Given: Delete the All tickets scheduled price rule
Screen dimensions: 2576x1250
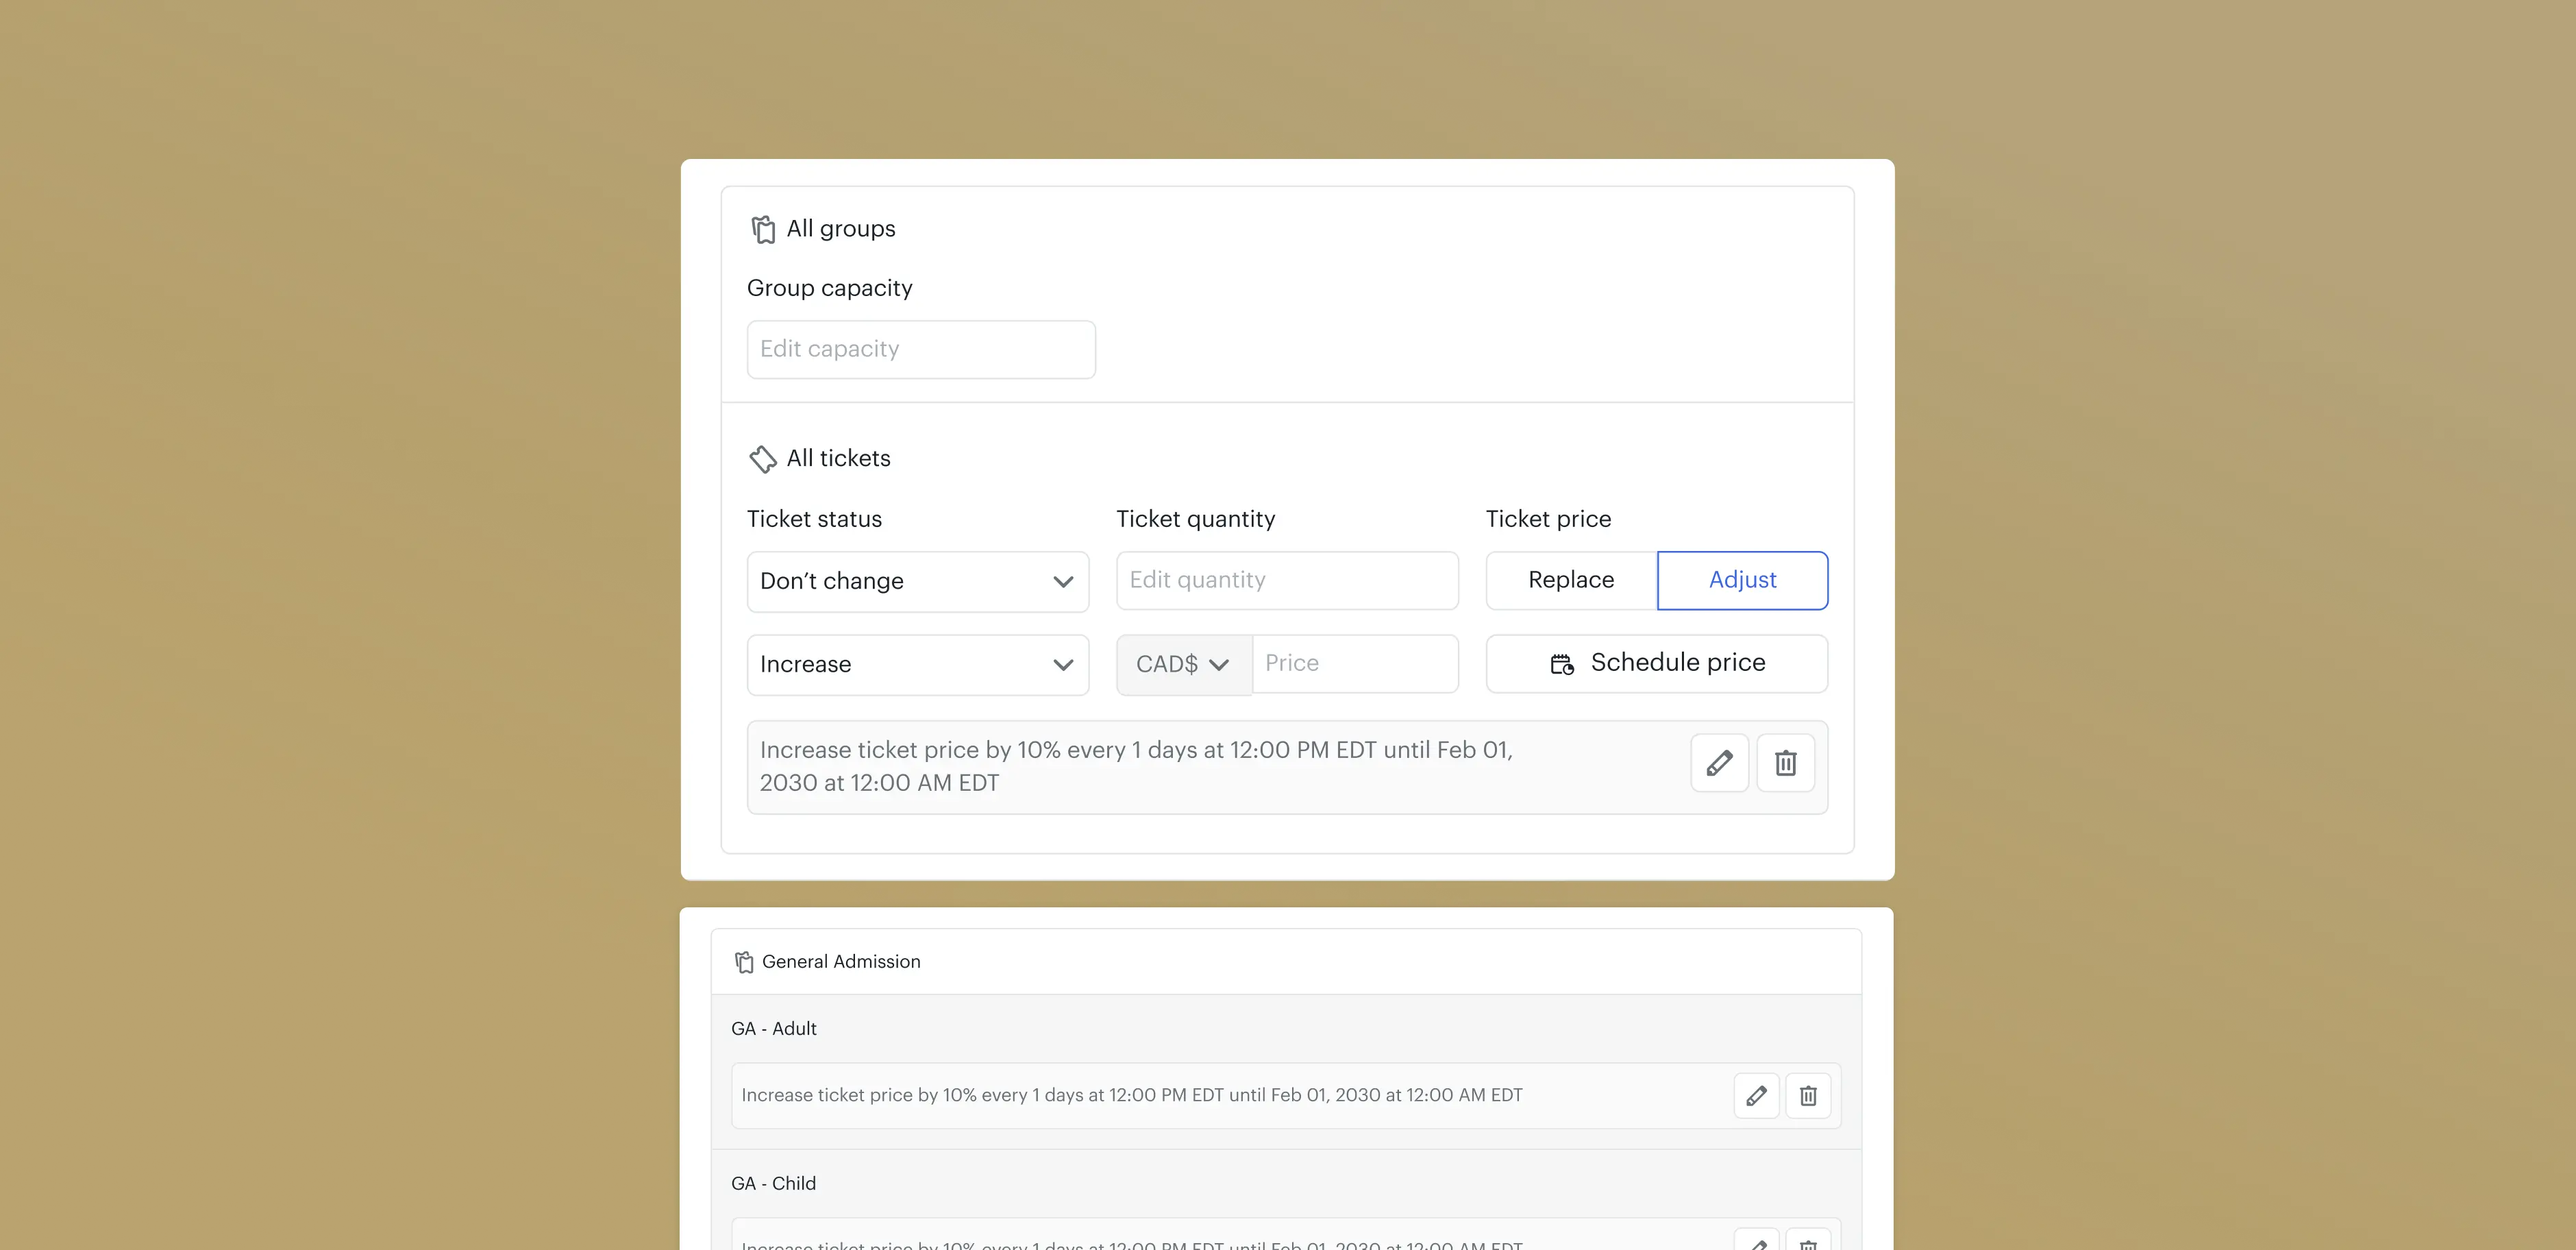Looking at the screenshot, I should pyautogui.click(x=1785, y=763).
